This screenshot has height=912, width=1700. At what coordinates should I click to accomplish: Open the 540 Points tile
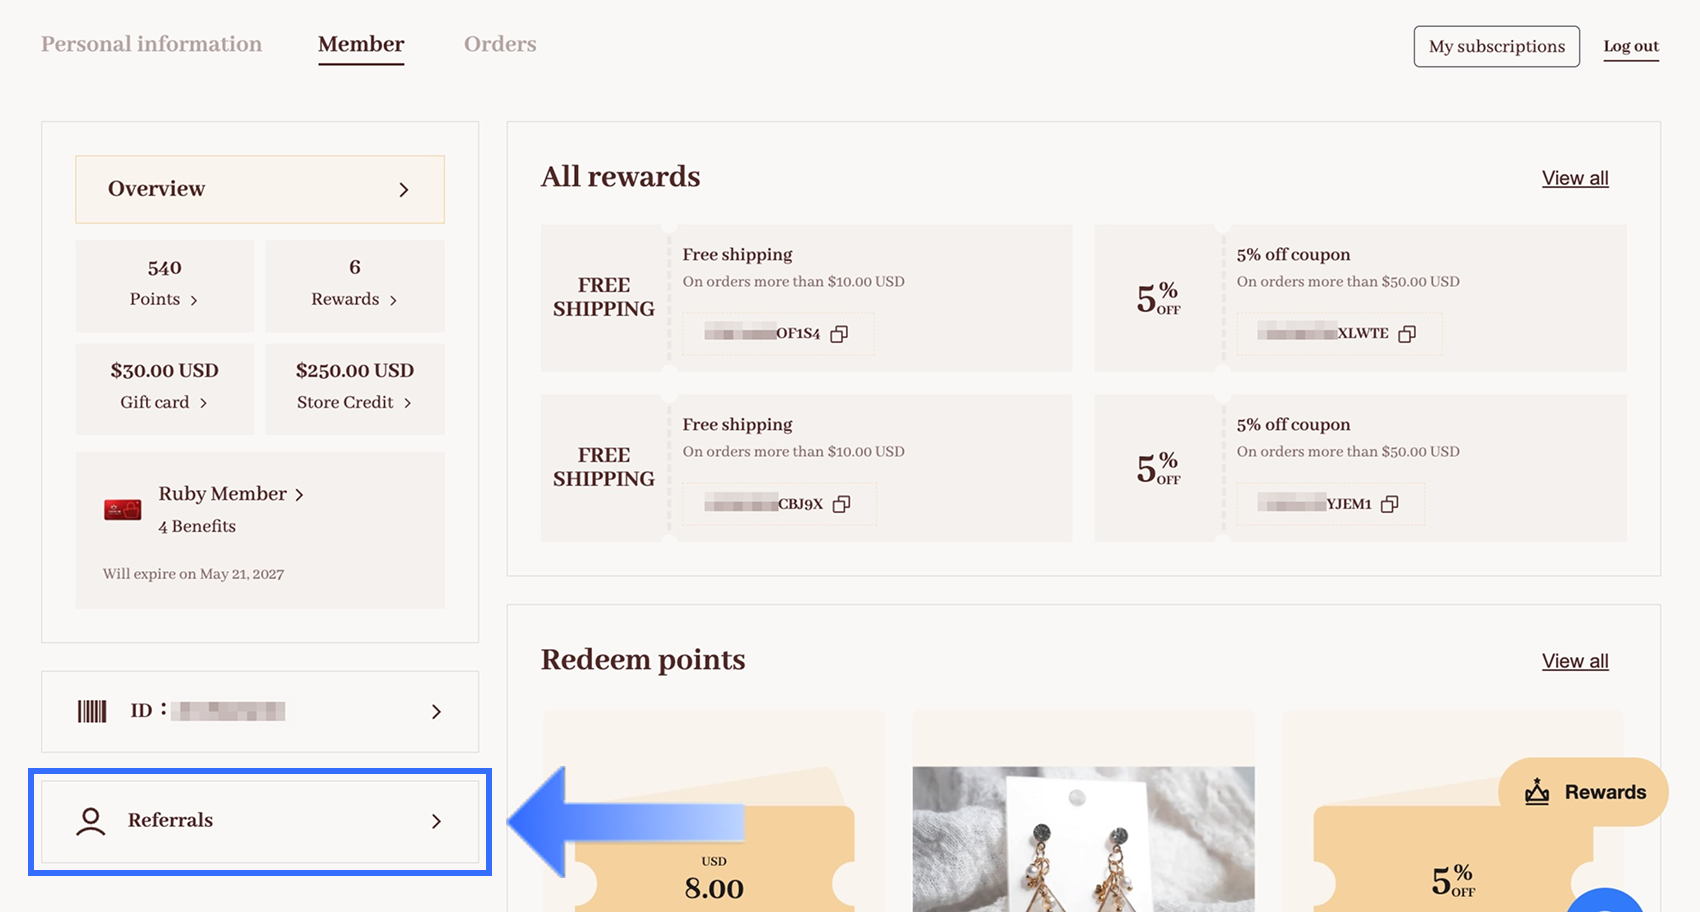coord(165,285)
